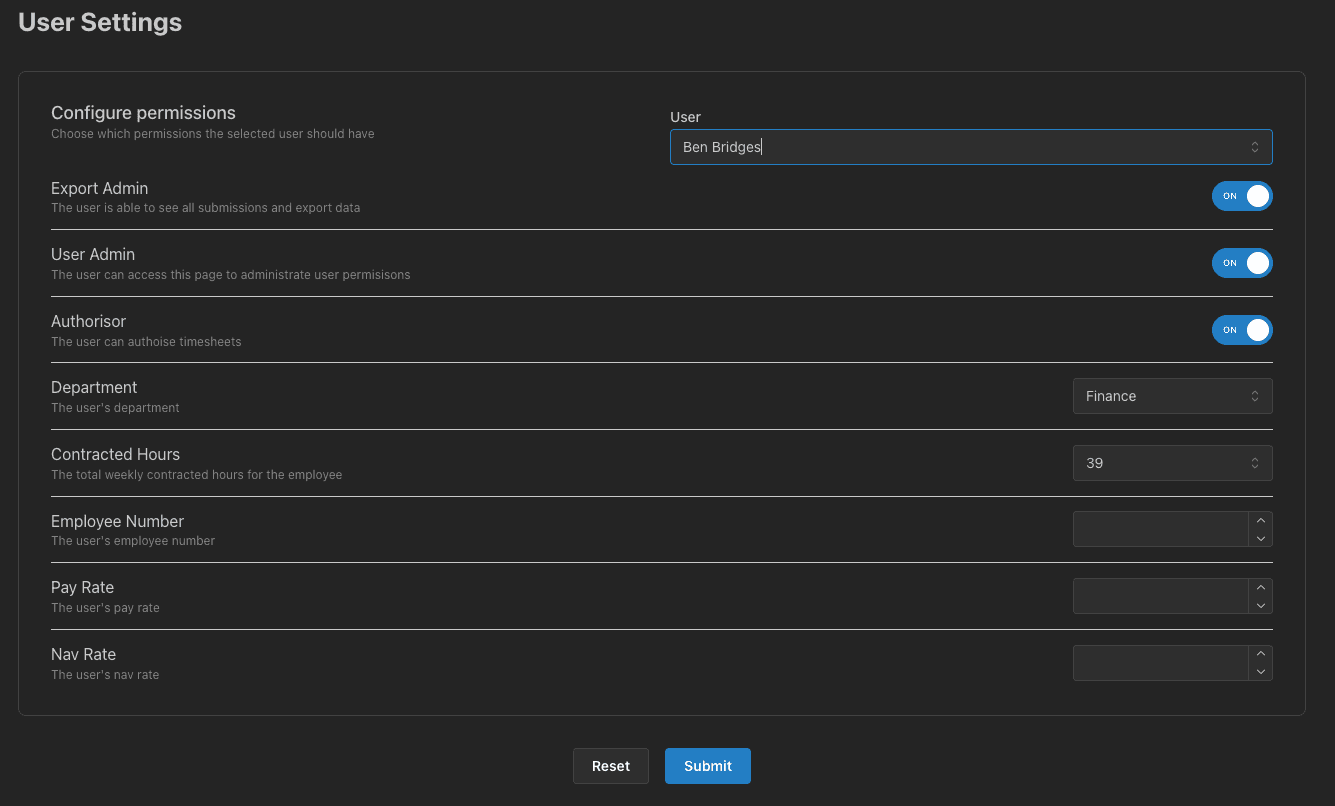Click the up arrow on Employee Number

point(1261,520)
